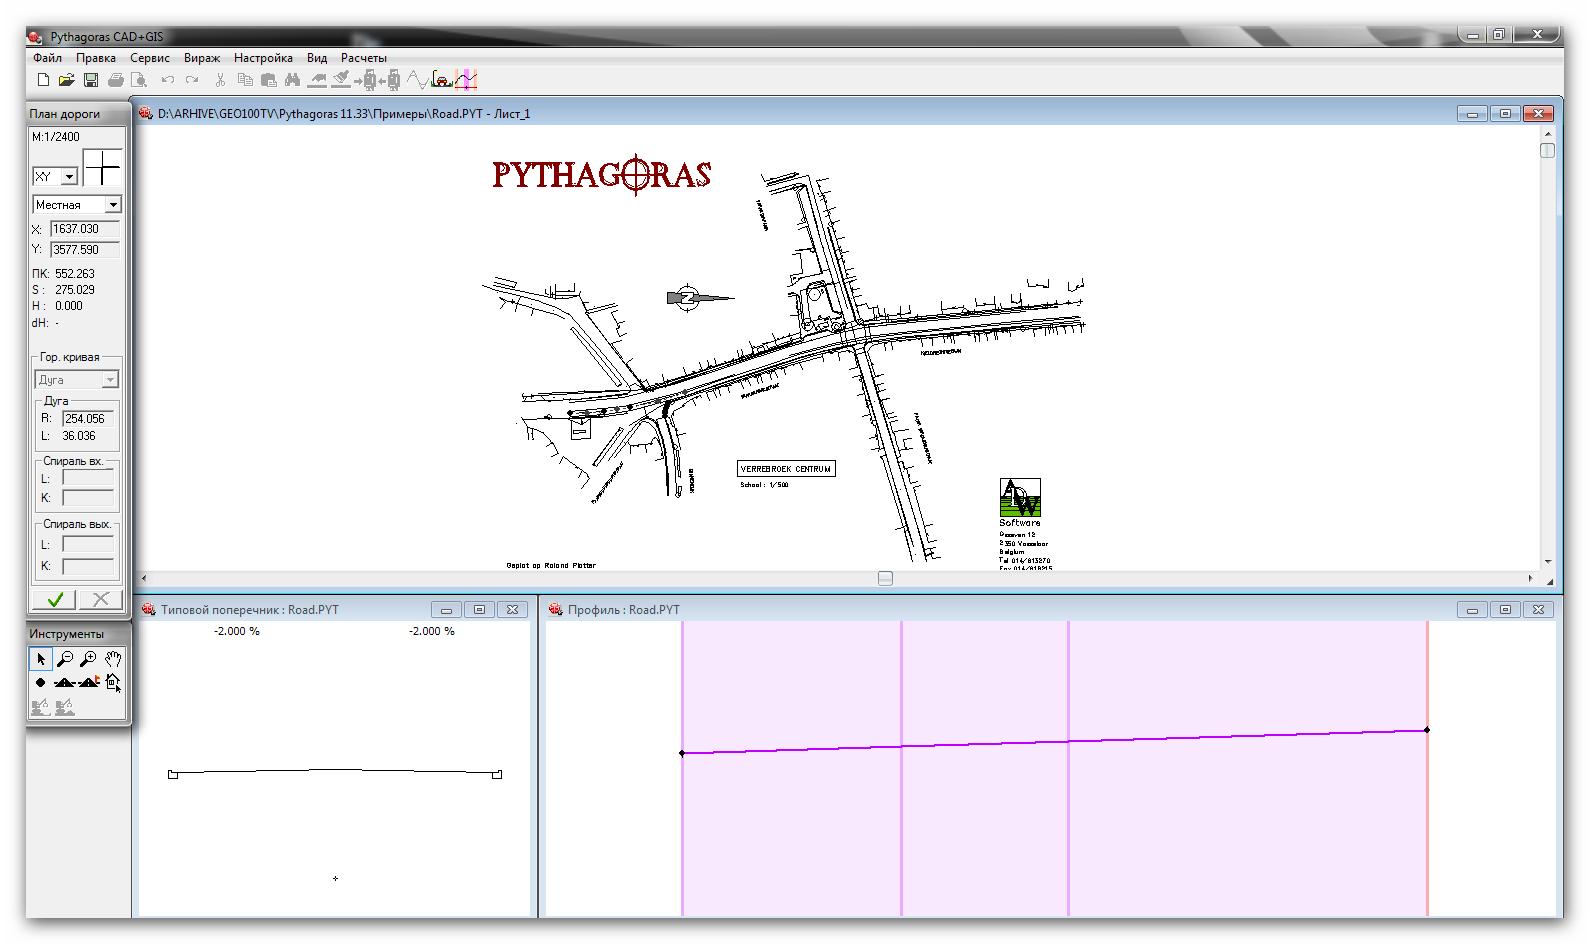Minimize the Профиль window
Image resolution: width=1590 pixels, height=944 pixels.
pos(1472,609)
